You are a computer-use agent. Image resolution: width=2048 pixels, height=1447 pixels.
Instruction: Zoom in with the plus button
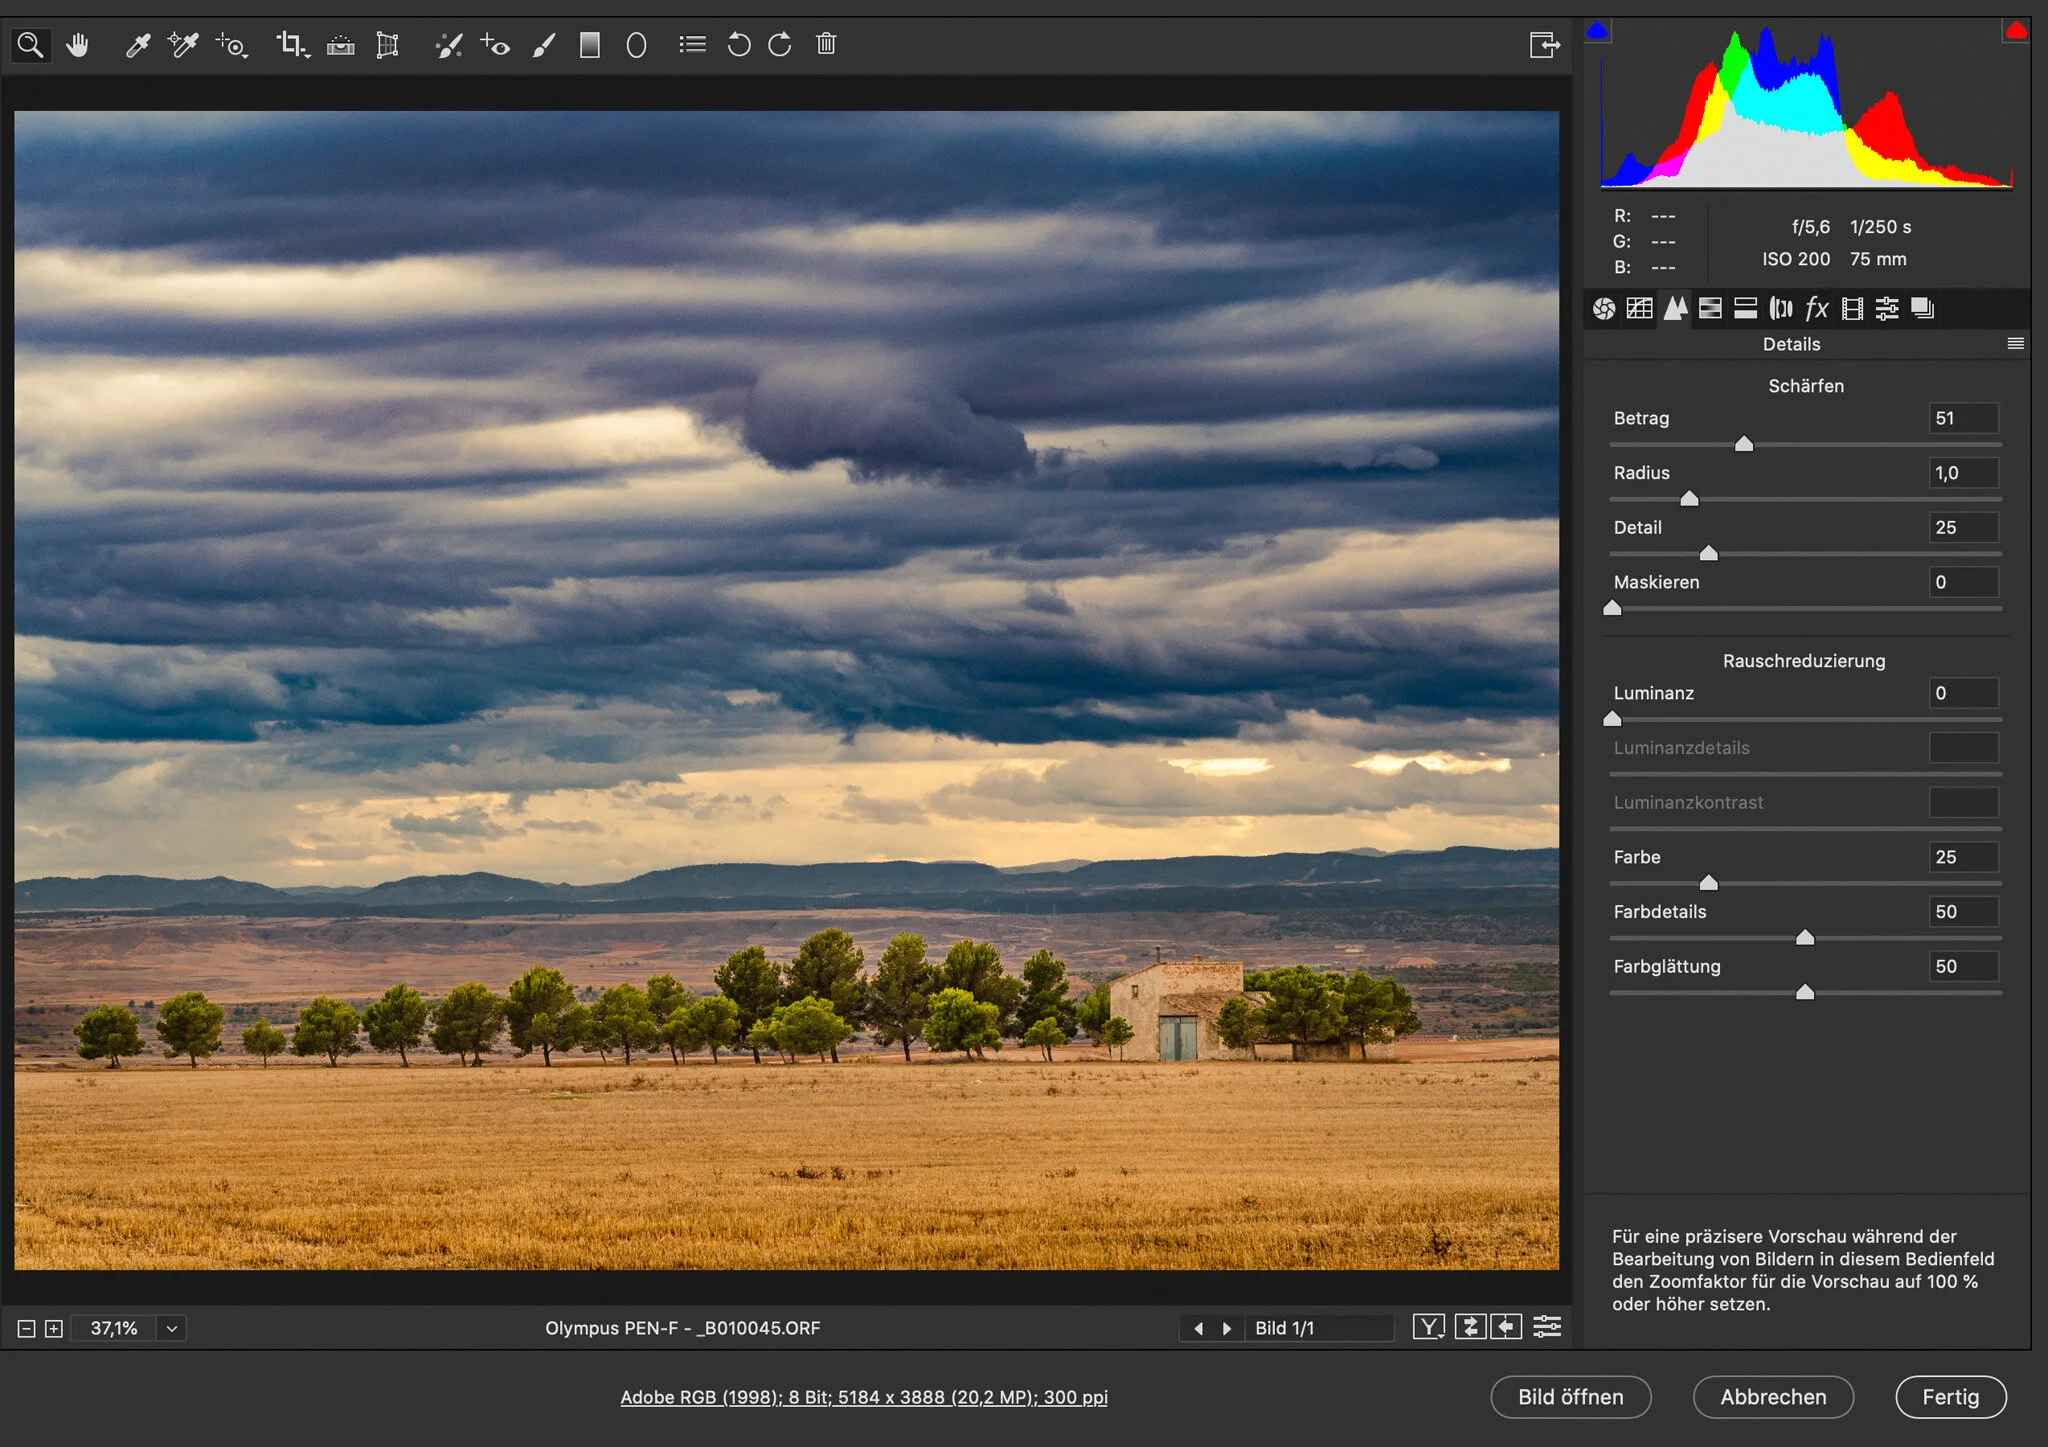(54, 1329)
